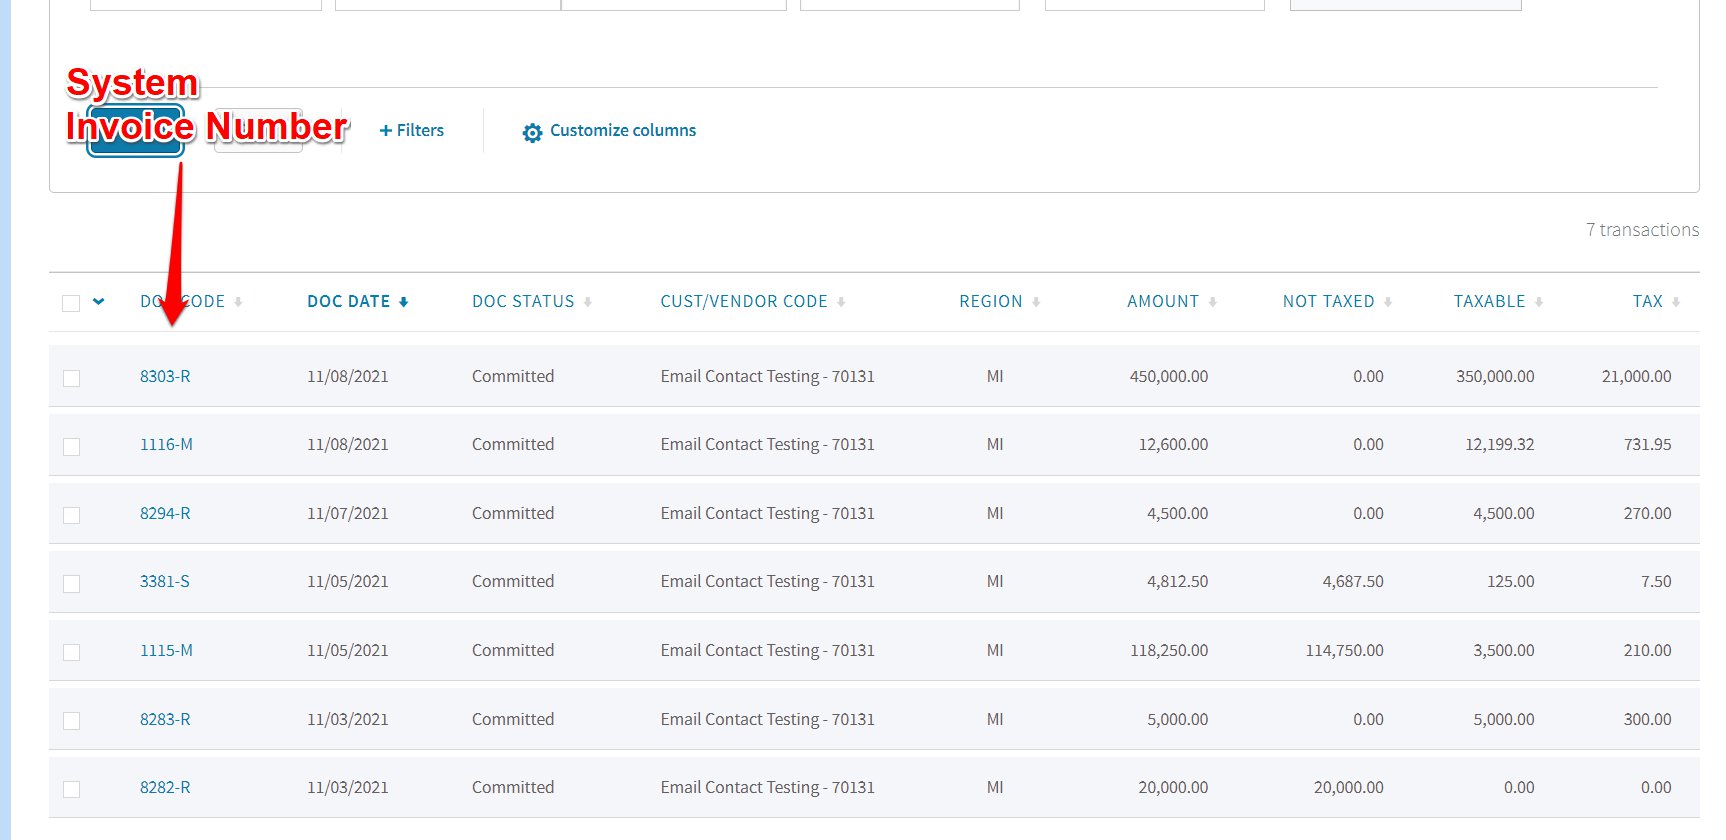
Task: Open transaction 8282-R
Action: point(165,787)
